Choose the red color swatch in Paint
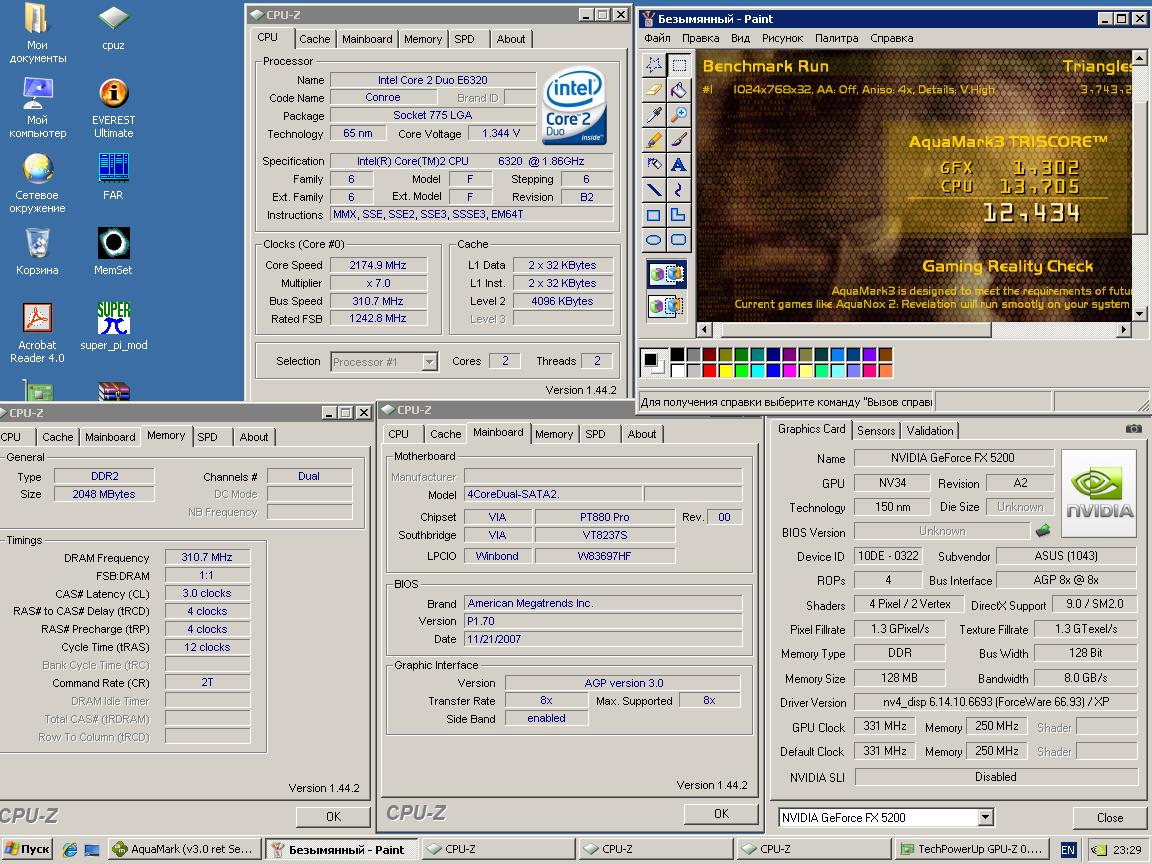The image size is (1152, 864). [x=709, y=371]
